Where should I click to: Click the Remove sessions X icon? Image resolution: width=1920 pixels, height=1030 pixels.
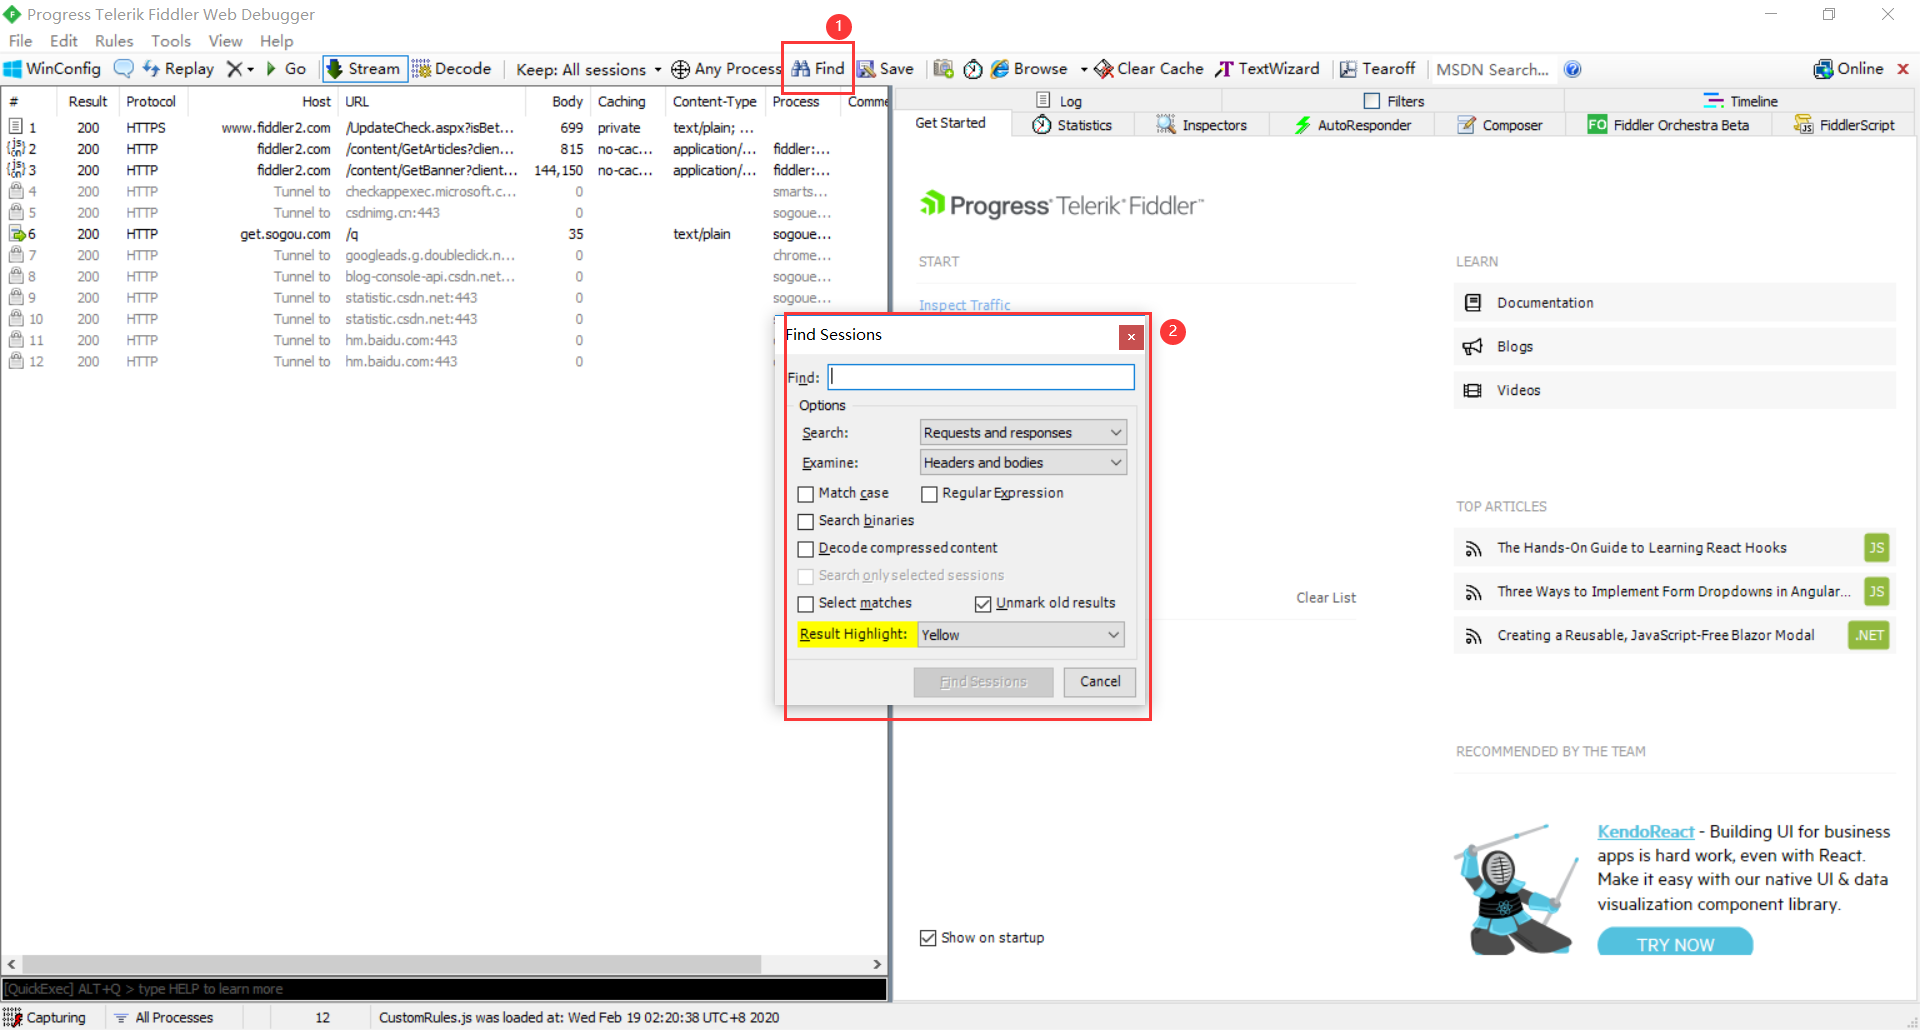click(x=234, y=69)
